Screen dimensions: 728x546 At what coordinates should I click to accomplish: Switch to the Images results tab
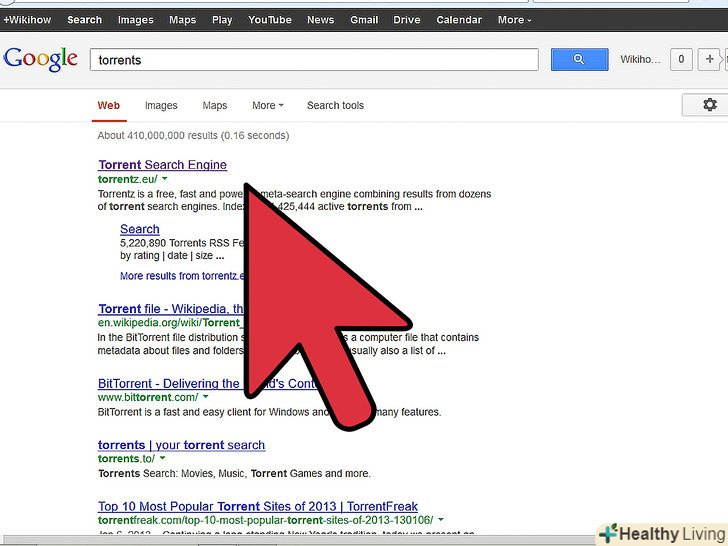pyautogui.click(x=161, y=105)
